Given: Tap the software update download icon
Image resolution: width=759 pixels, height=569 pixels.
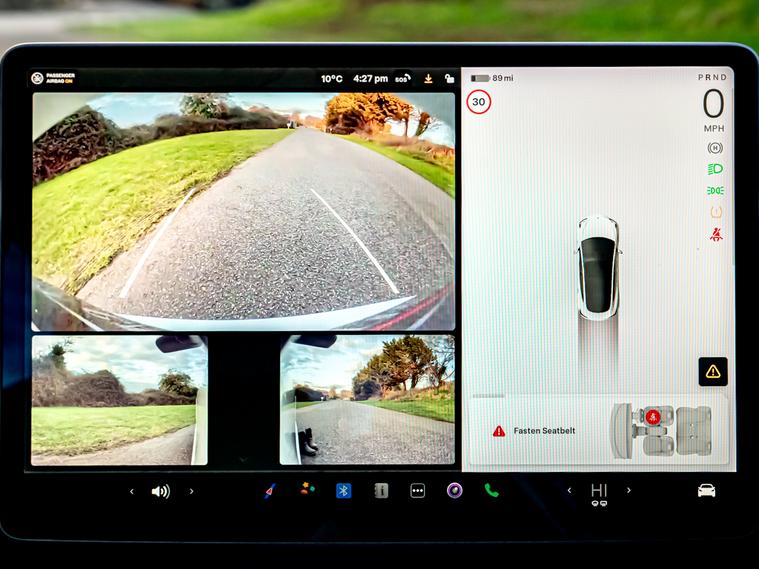Looking at the screenshot, I should coord(428,78).
